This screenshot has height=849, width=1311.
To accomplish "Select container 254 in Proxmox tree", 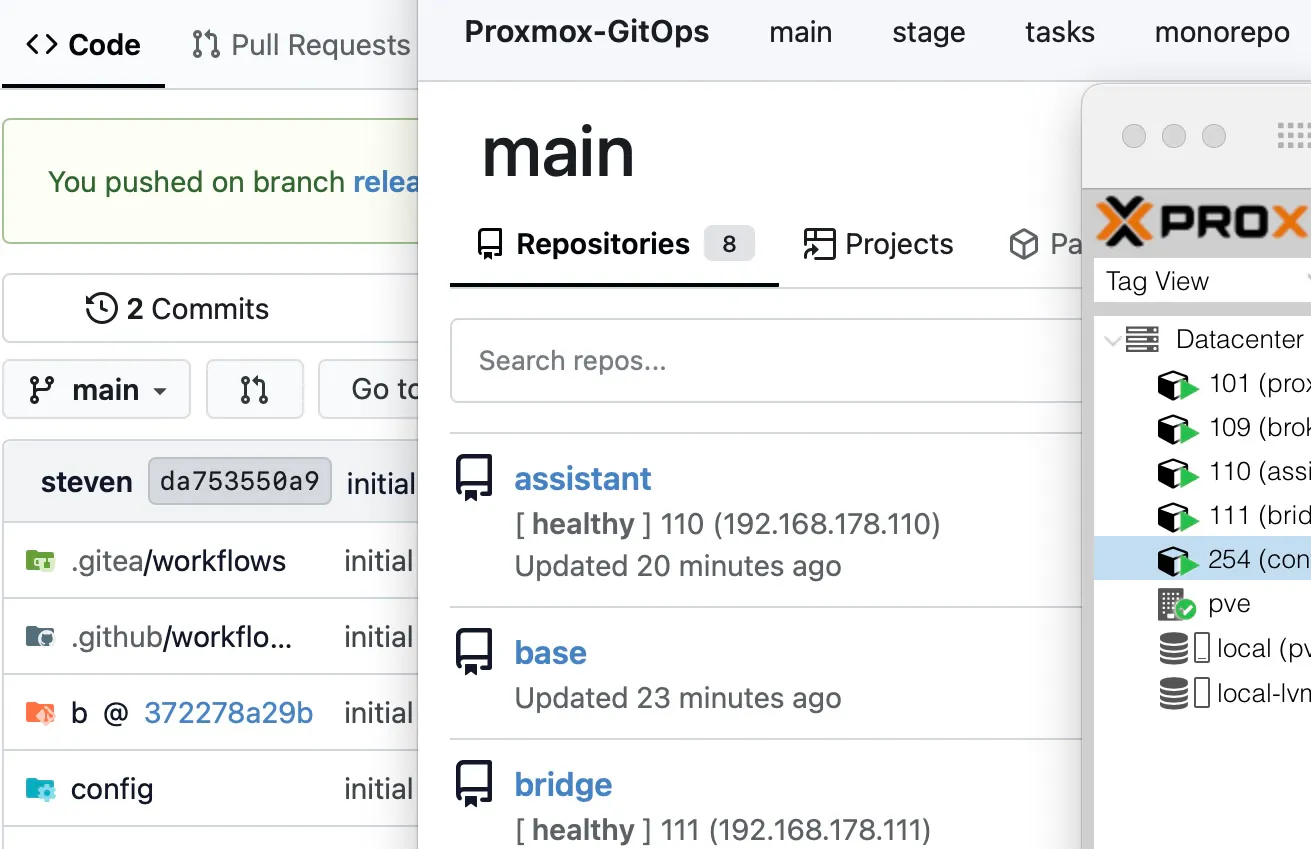I will [1203, 560].
